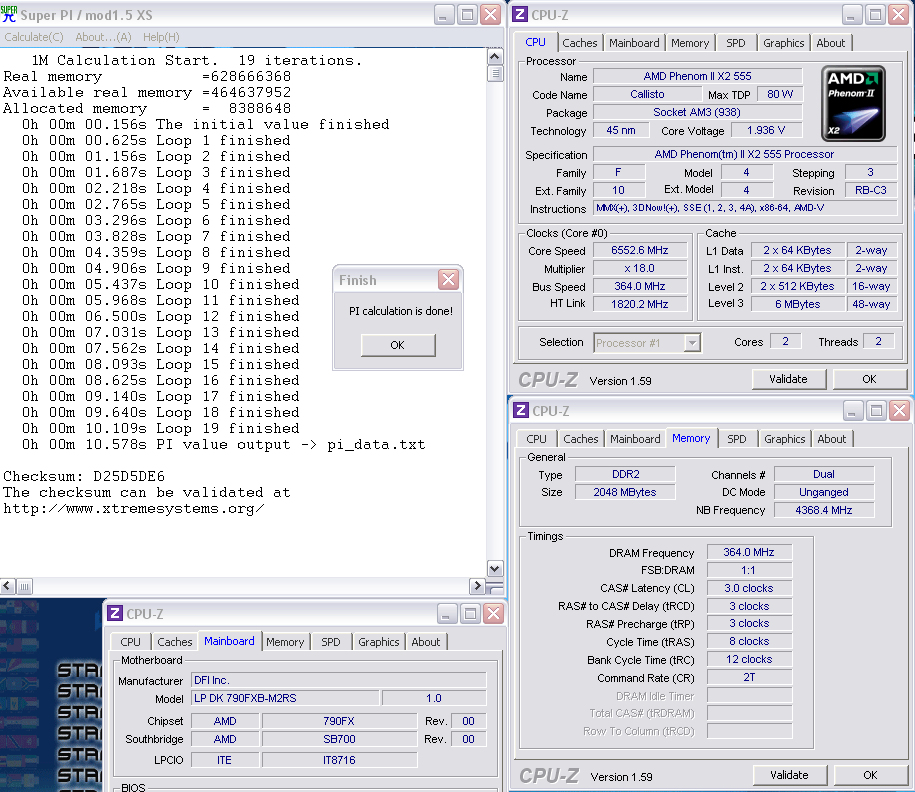
Task: Open SPD tab in Memory CPU-Z window
Action: pos(737,439)
